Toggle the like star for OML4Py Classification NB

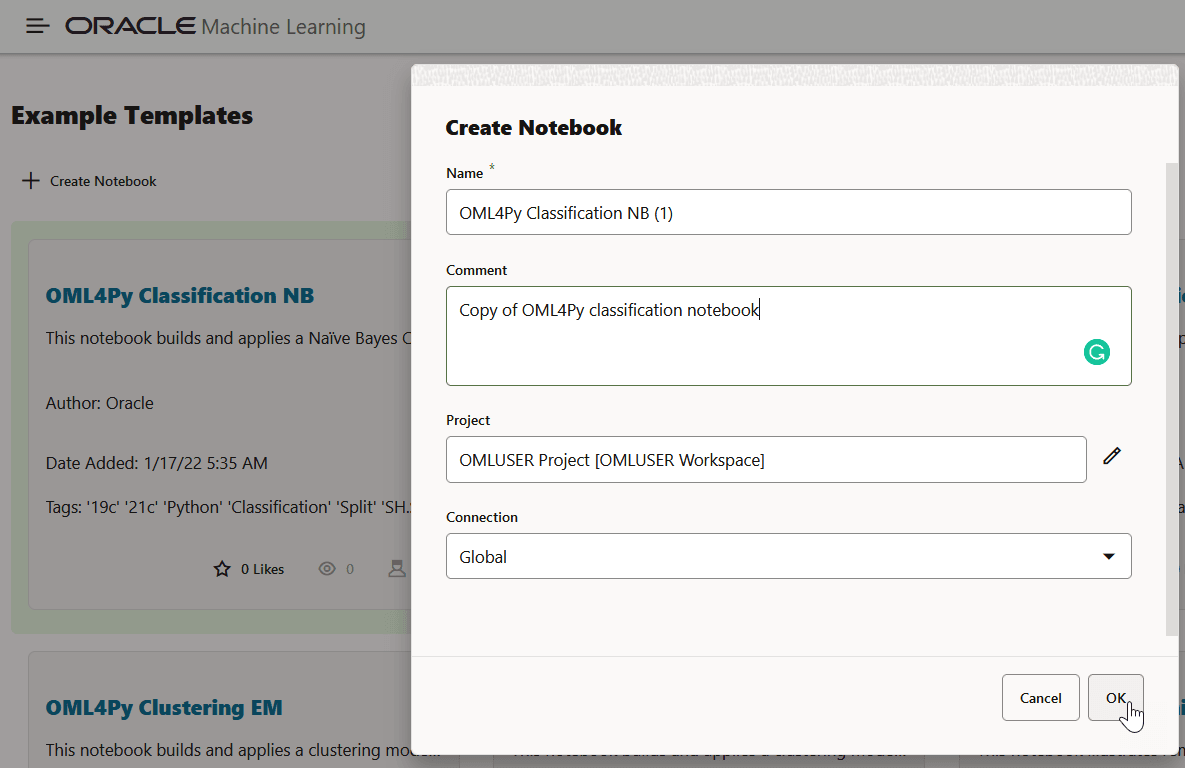[x=221, y=568]
